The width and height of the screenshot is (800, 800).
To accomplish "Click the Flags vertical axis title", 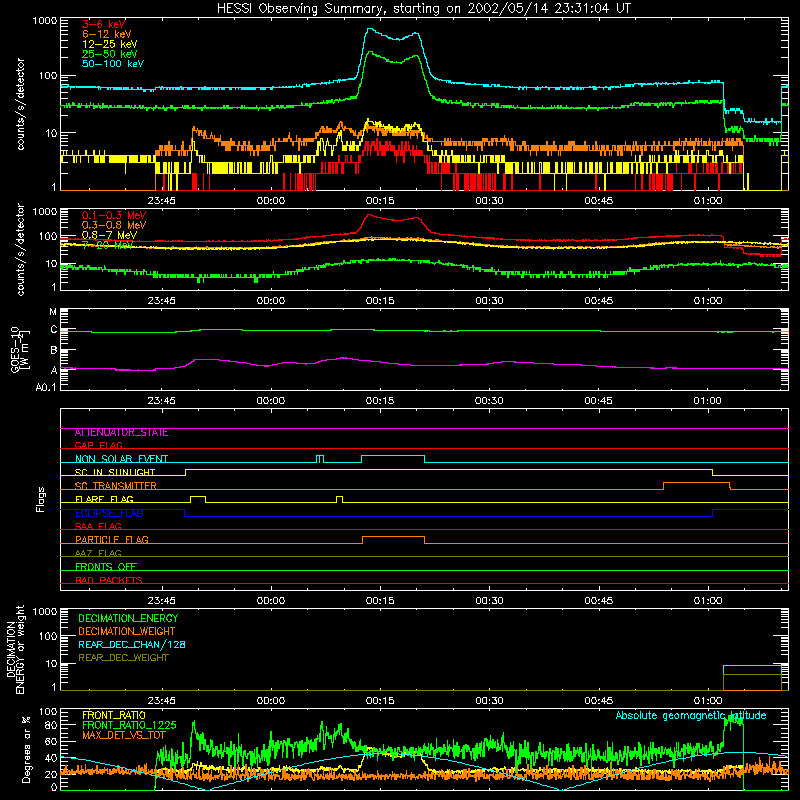I will (x=41, y=499).
